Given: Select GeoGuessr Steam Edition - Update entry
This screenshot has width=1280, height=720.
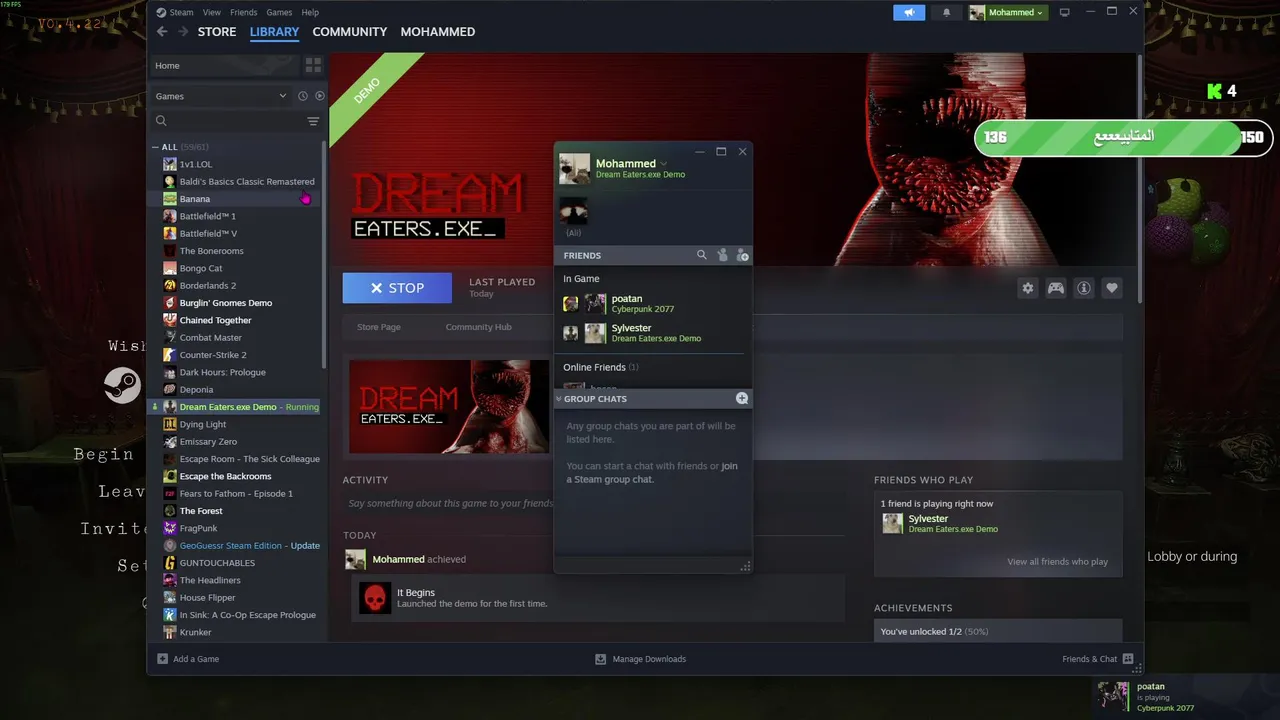Looking at the screenshot, I should click(x=240, y=546).
